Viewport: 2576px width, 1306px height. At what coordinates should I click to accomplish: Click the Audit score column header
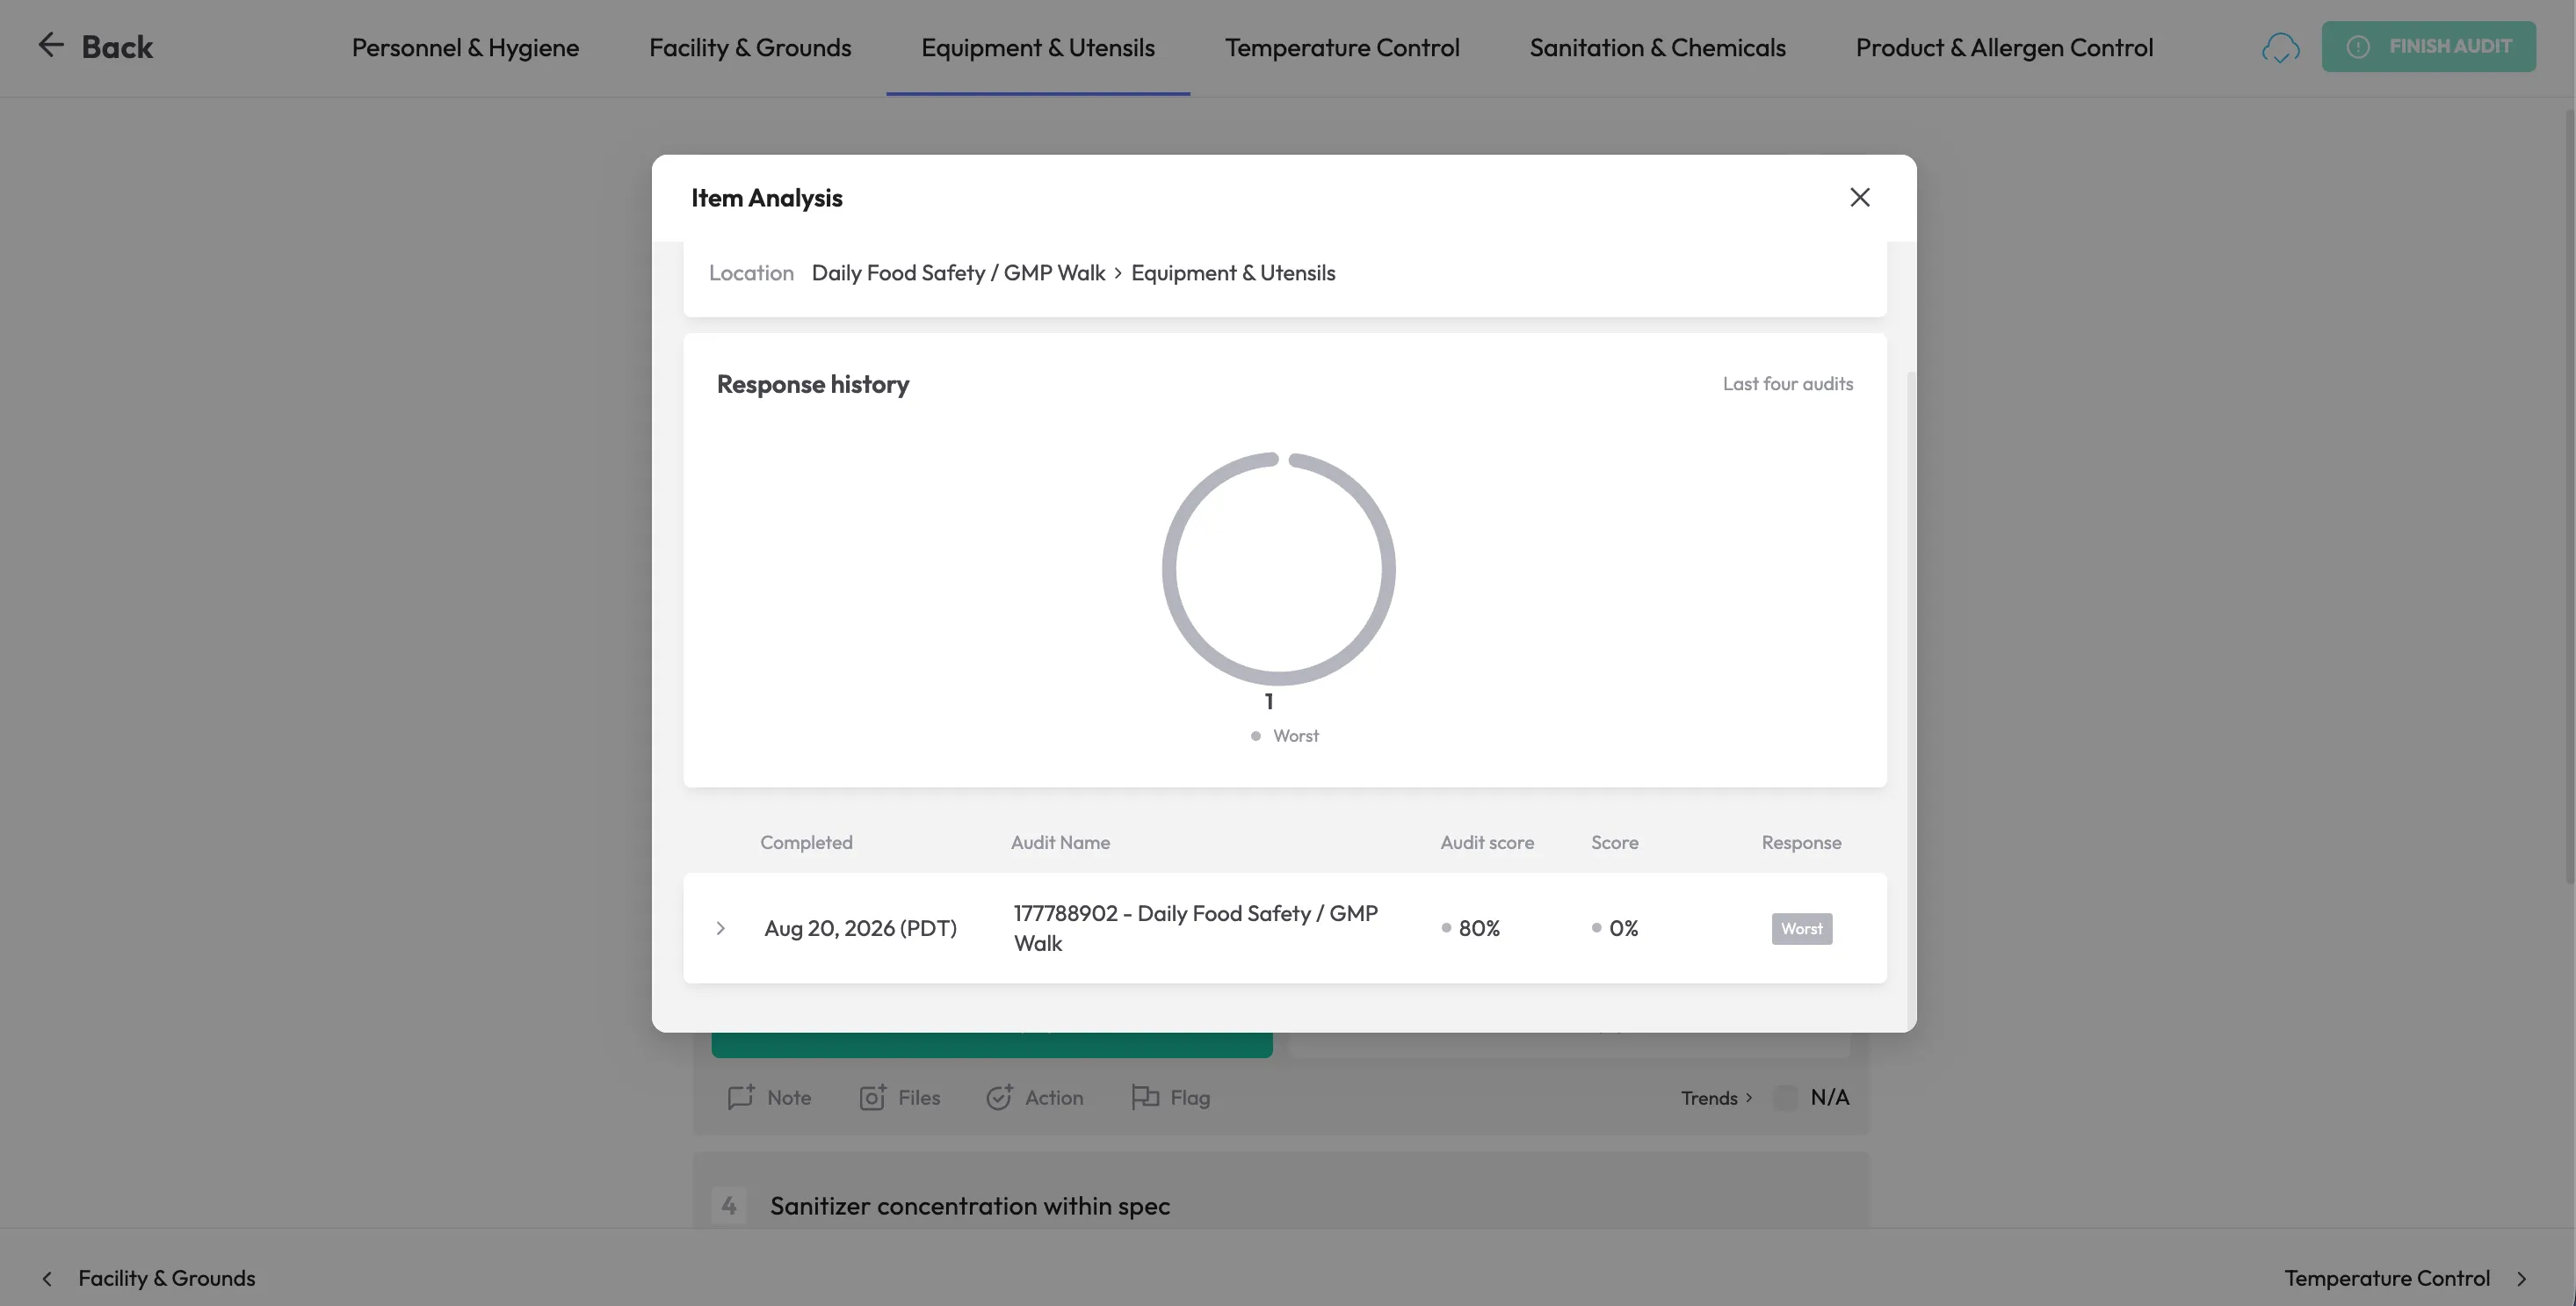(1487, 842)
